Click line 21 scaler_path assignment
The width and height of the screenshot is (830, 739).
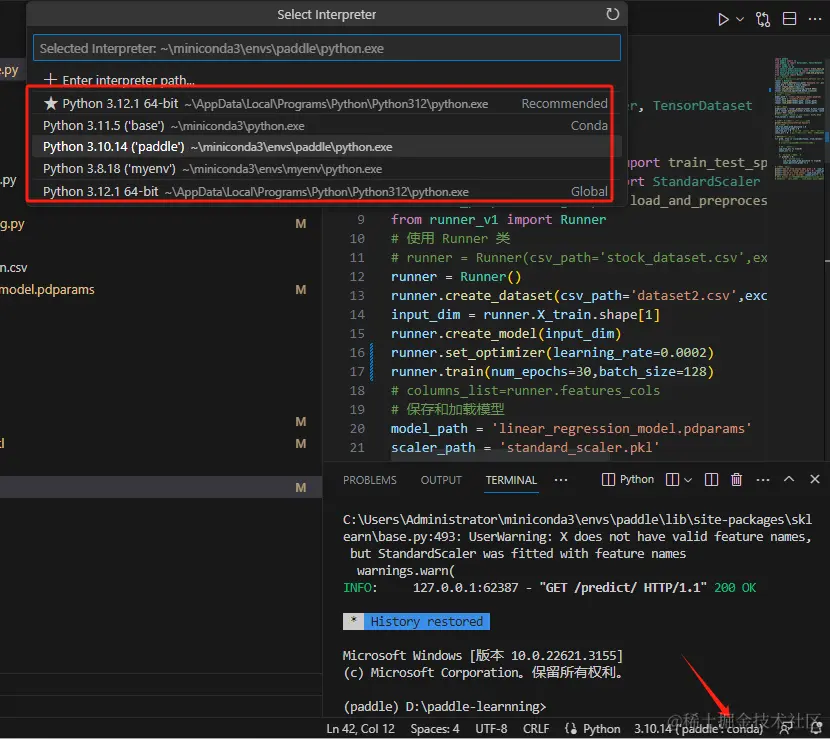[525, 448]
